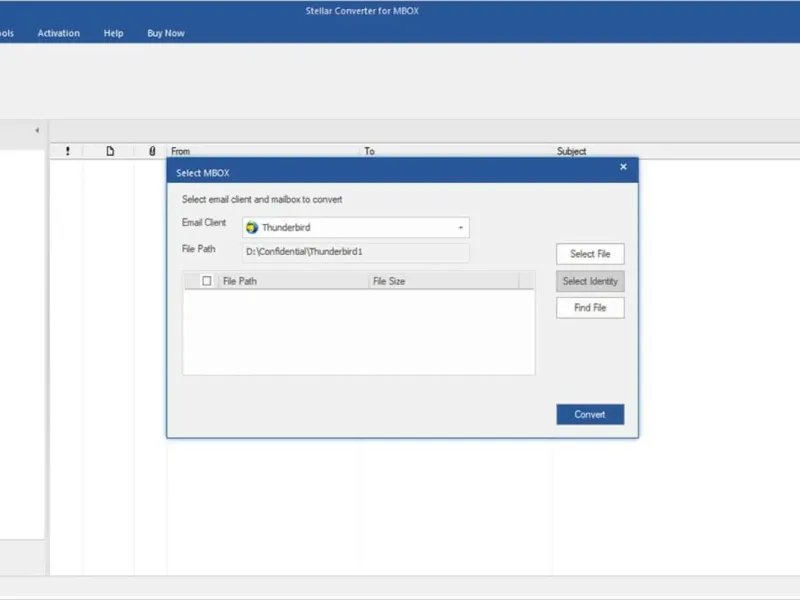Viewport: 800px width, 600px height.
Task: Click the Select Identity button
Action: point(590,281)
